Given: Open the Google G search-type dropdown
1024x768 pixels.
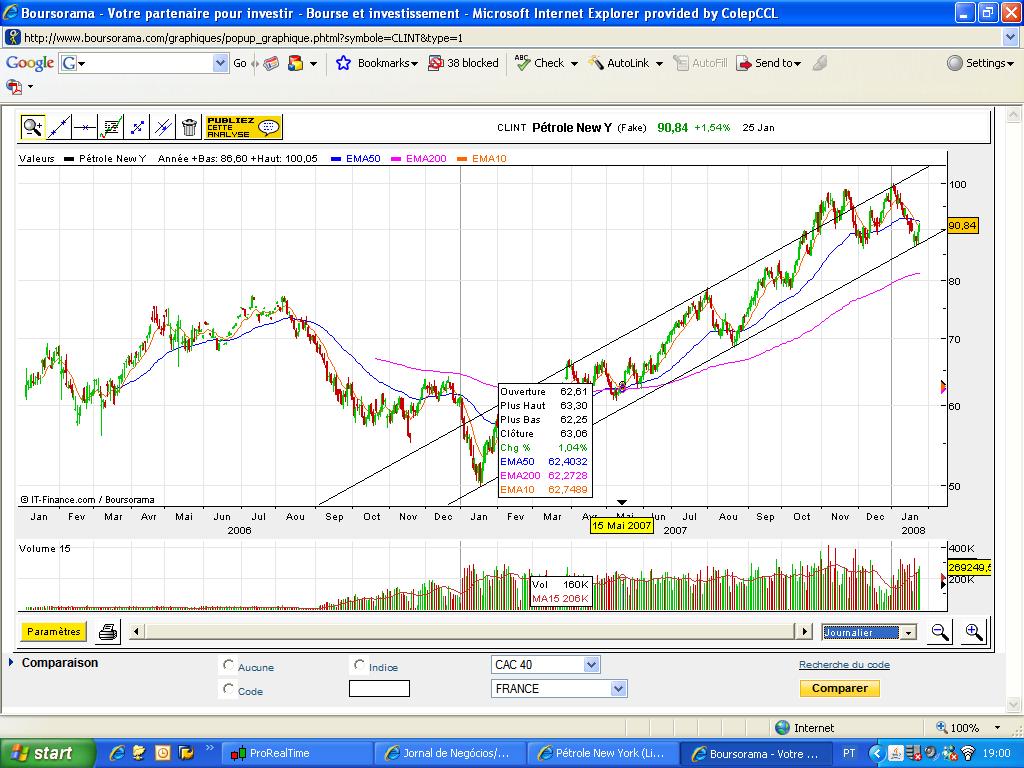Looking at the screenshot, I should click(x=73, y=63).
